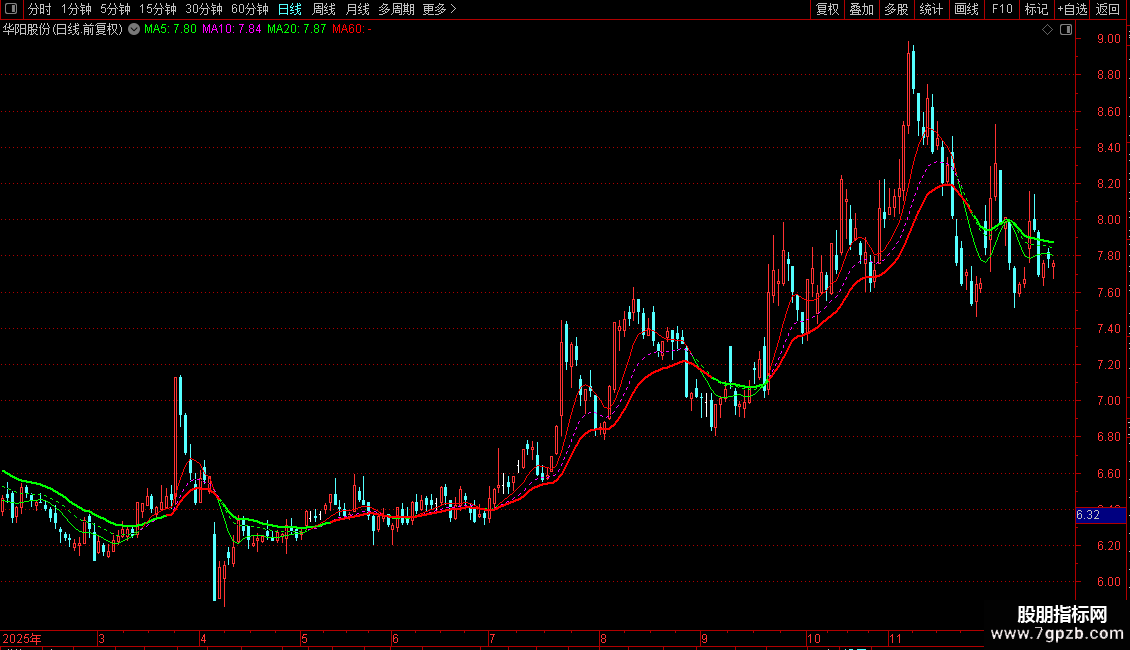The image size is (1130, 650).
Task: Activate the 画线 drawing tool
Action: click(966, 9)
